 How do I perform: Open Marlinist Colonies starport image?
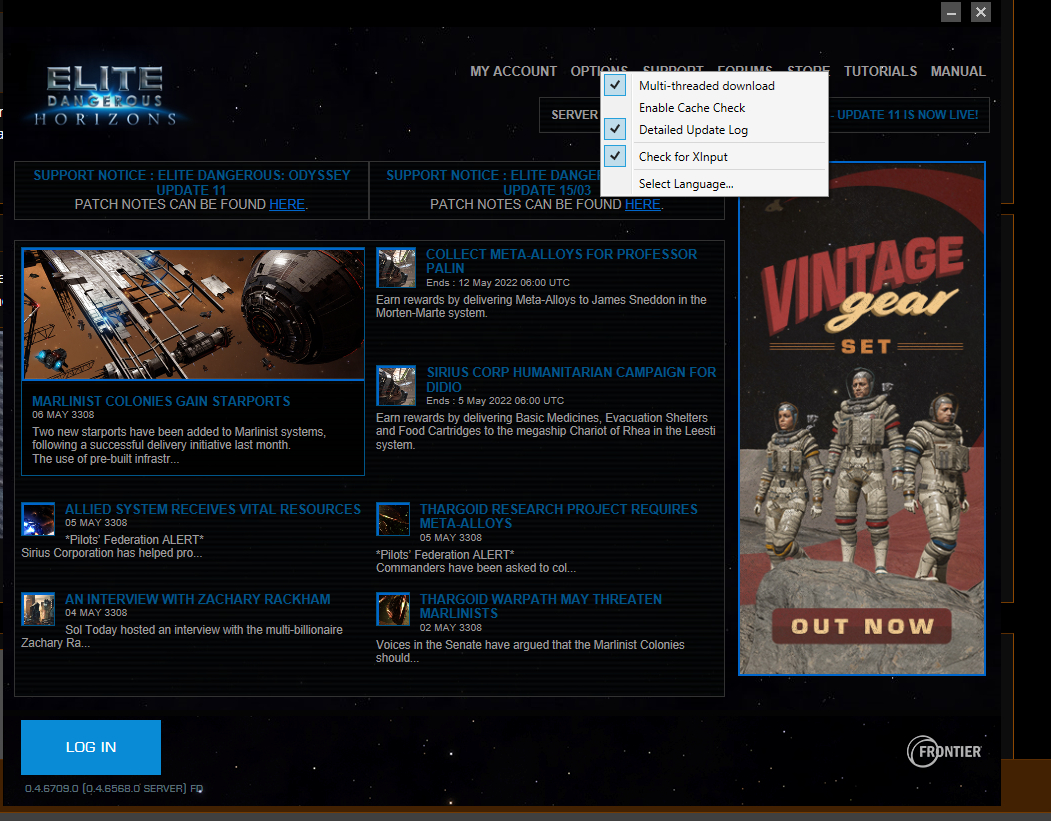pyautogui.click(x=193, y=314)
